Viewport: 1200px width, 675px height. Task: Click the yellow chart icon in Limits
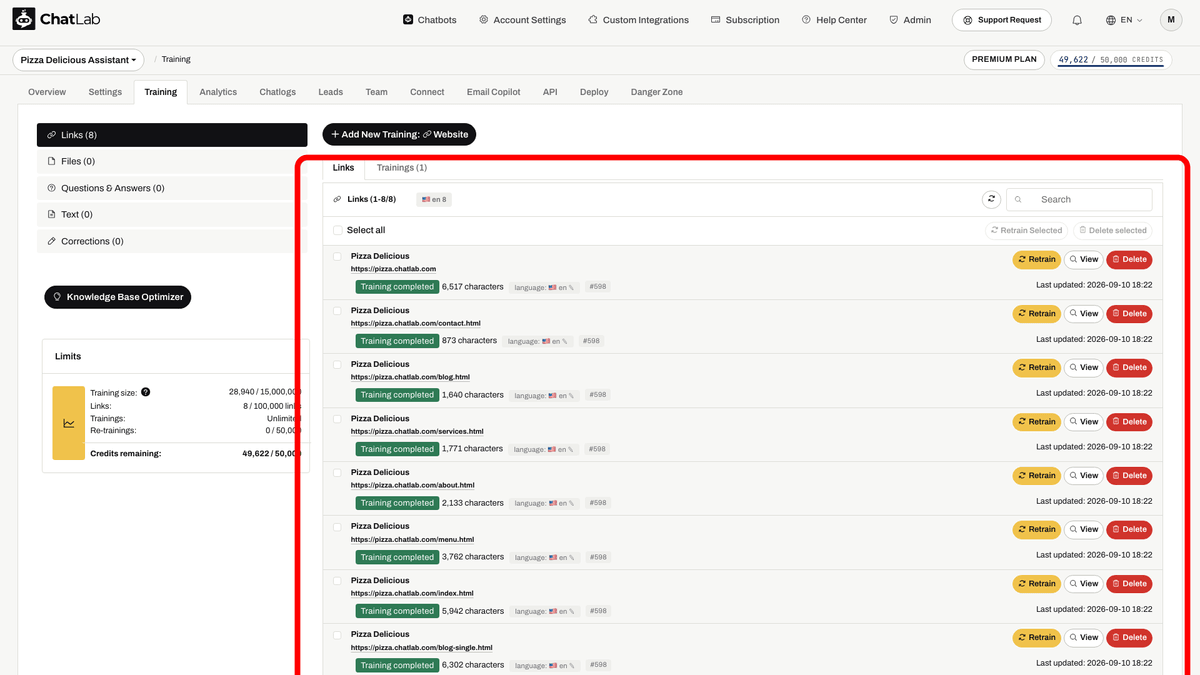(69, 423)
